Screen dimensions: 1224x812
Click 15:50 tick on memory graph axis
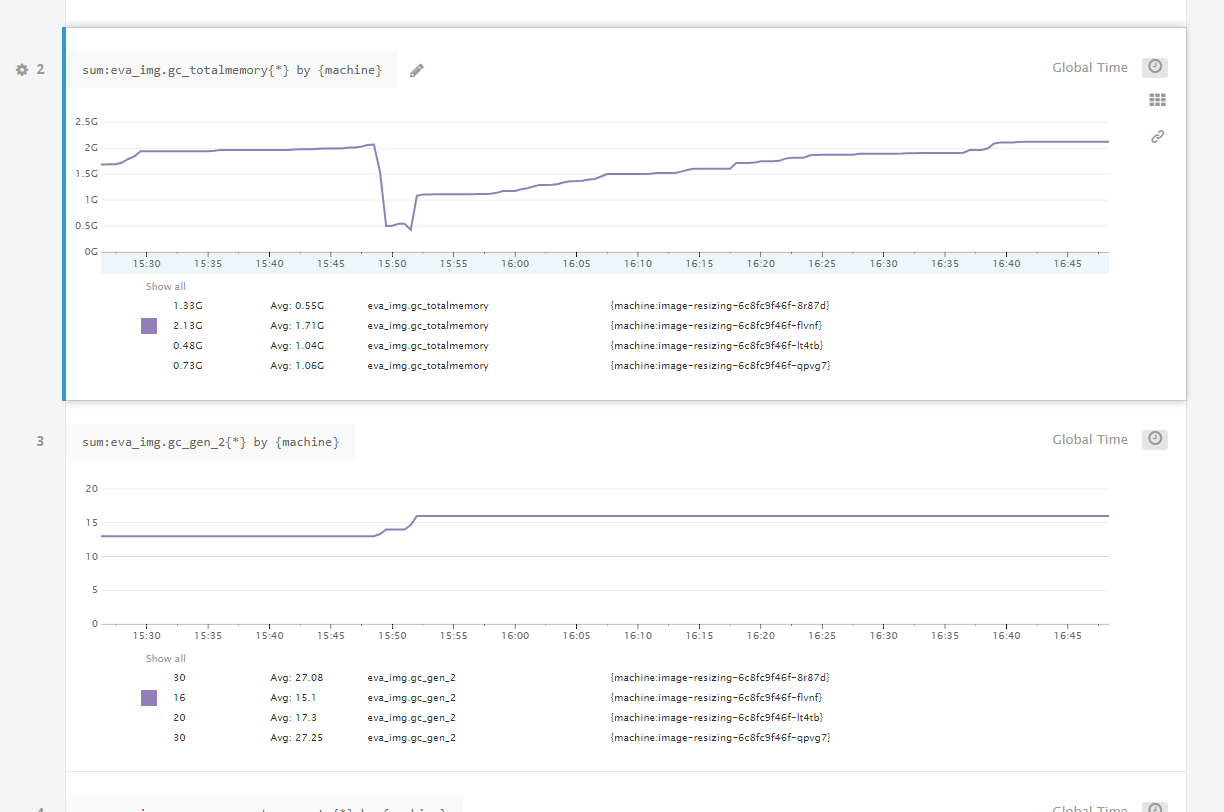click(x=393, y=264)
